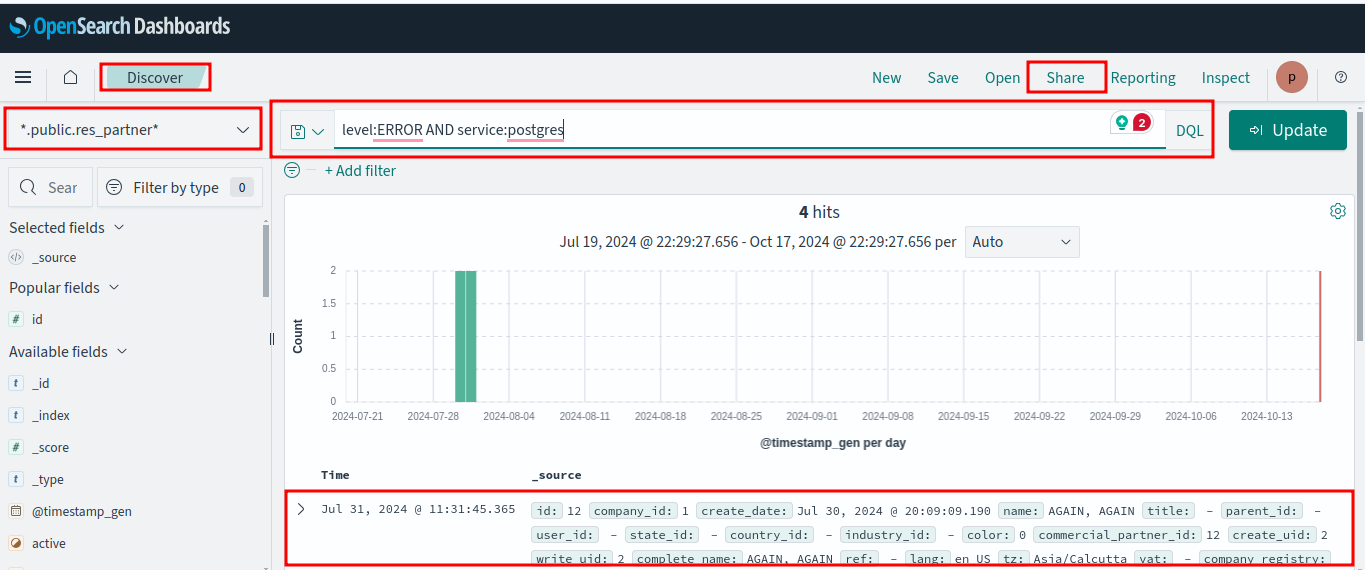Image resolution: width=1365 pixels, height=570 pixels.
Task: Open the query suggestions badge icon
Action: click(x=1131, y=123)
